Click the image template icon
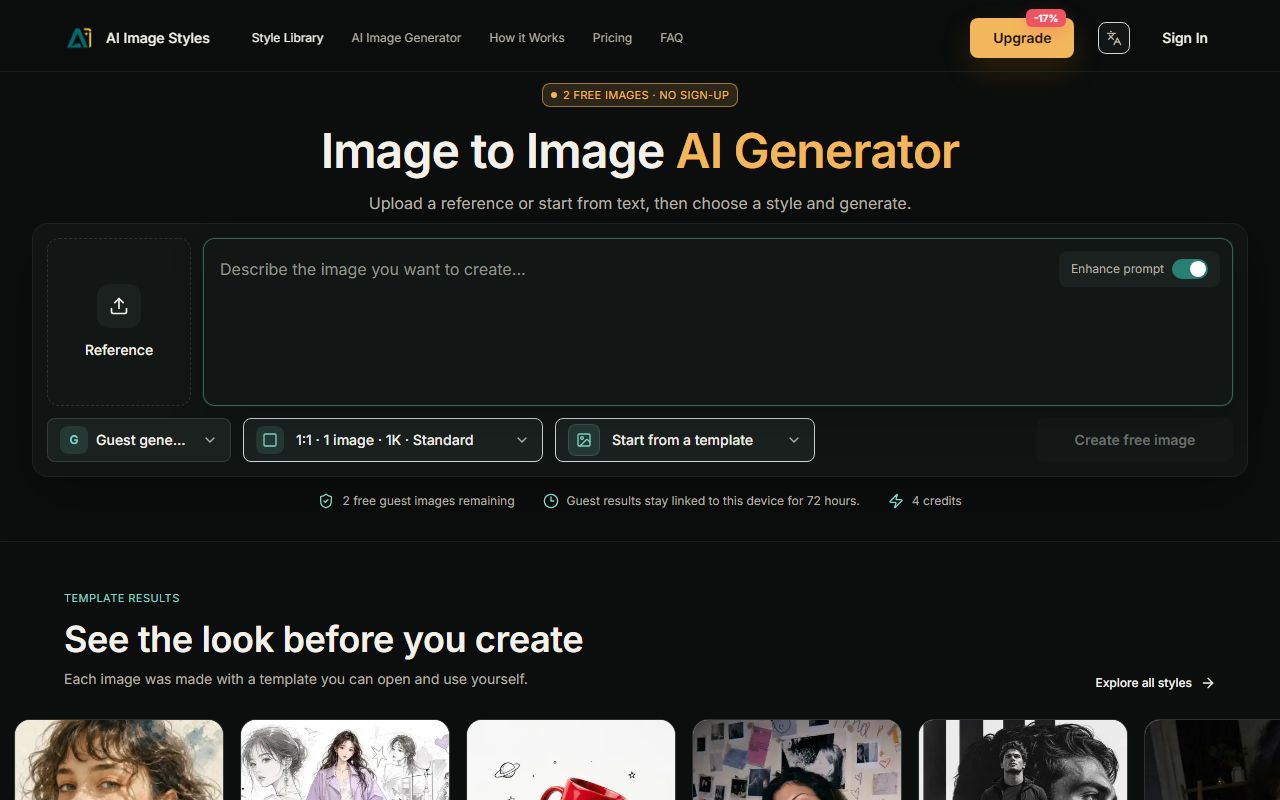 [x=584, y=440]
